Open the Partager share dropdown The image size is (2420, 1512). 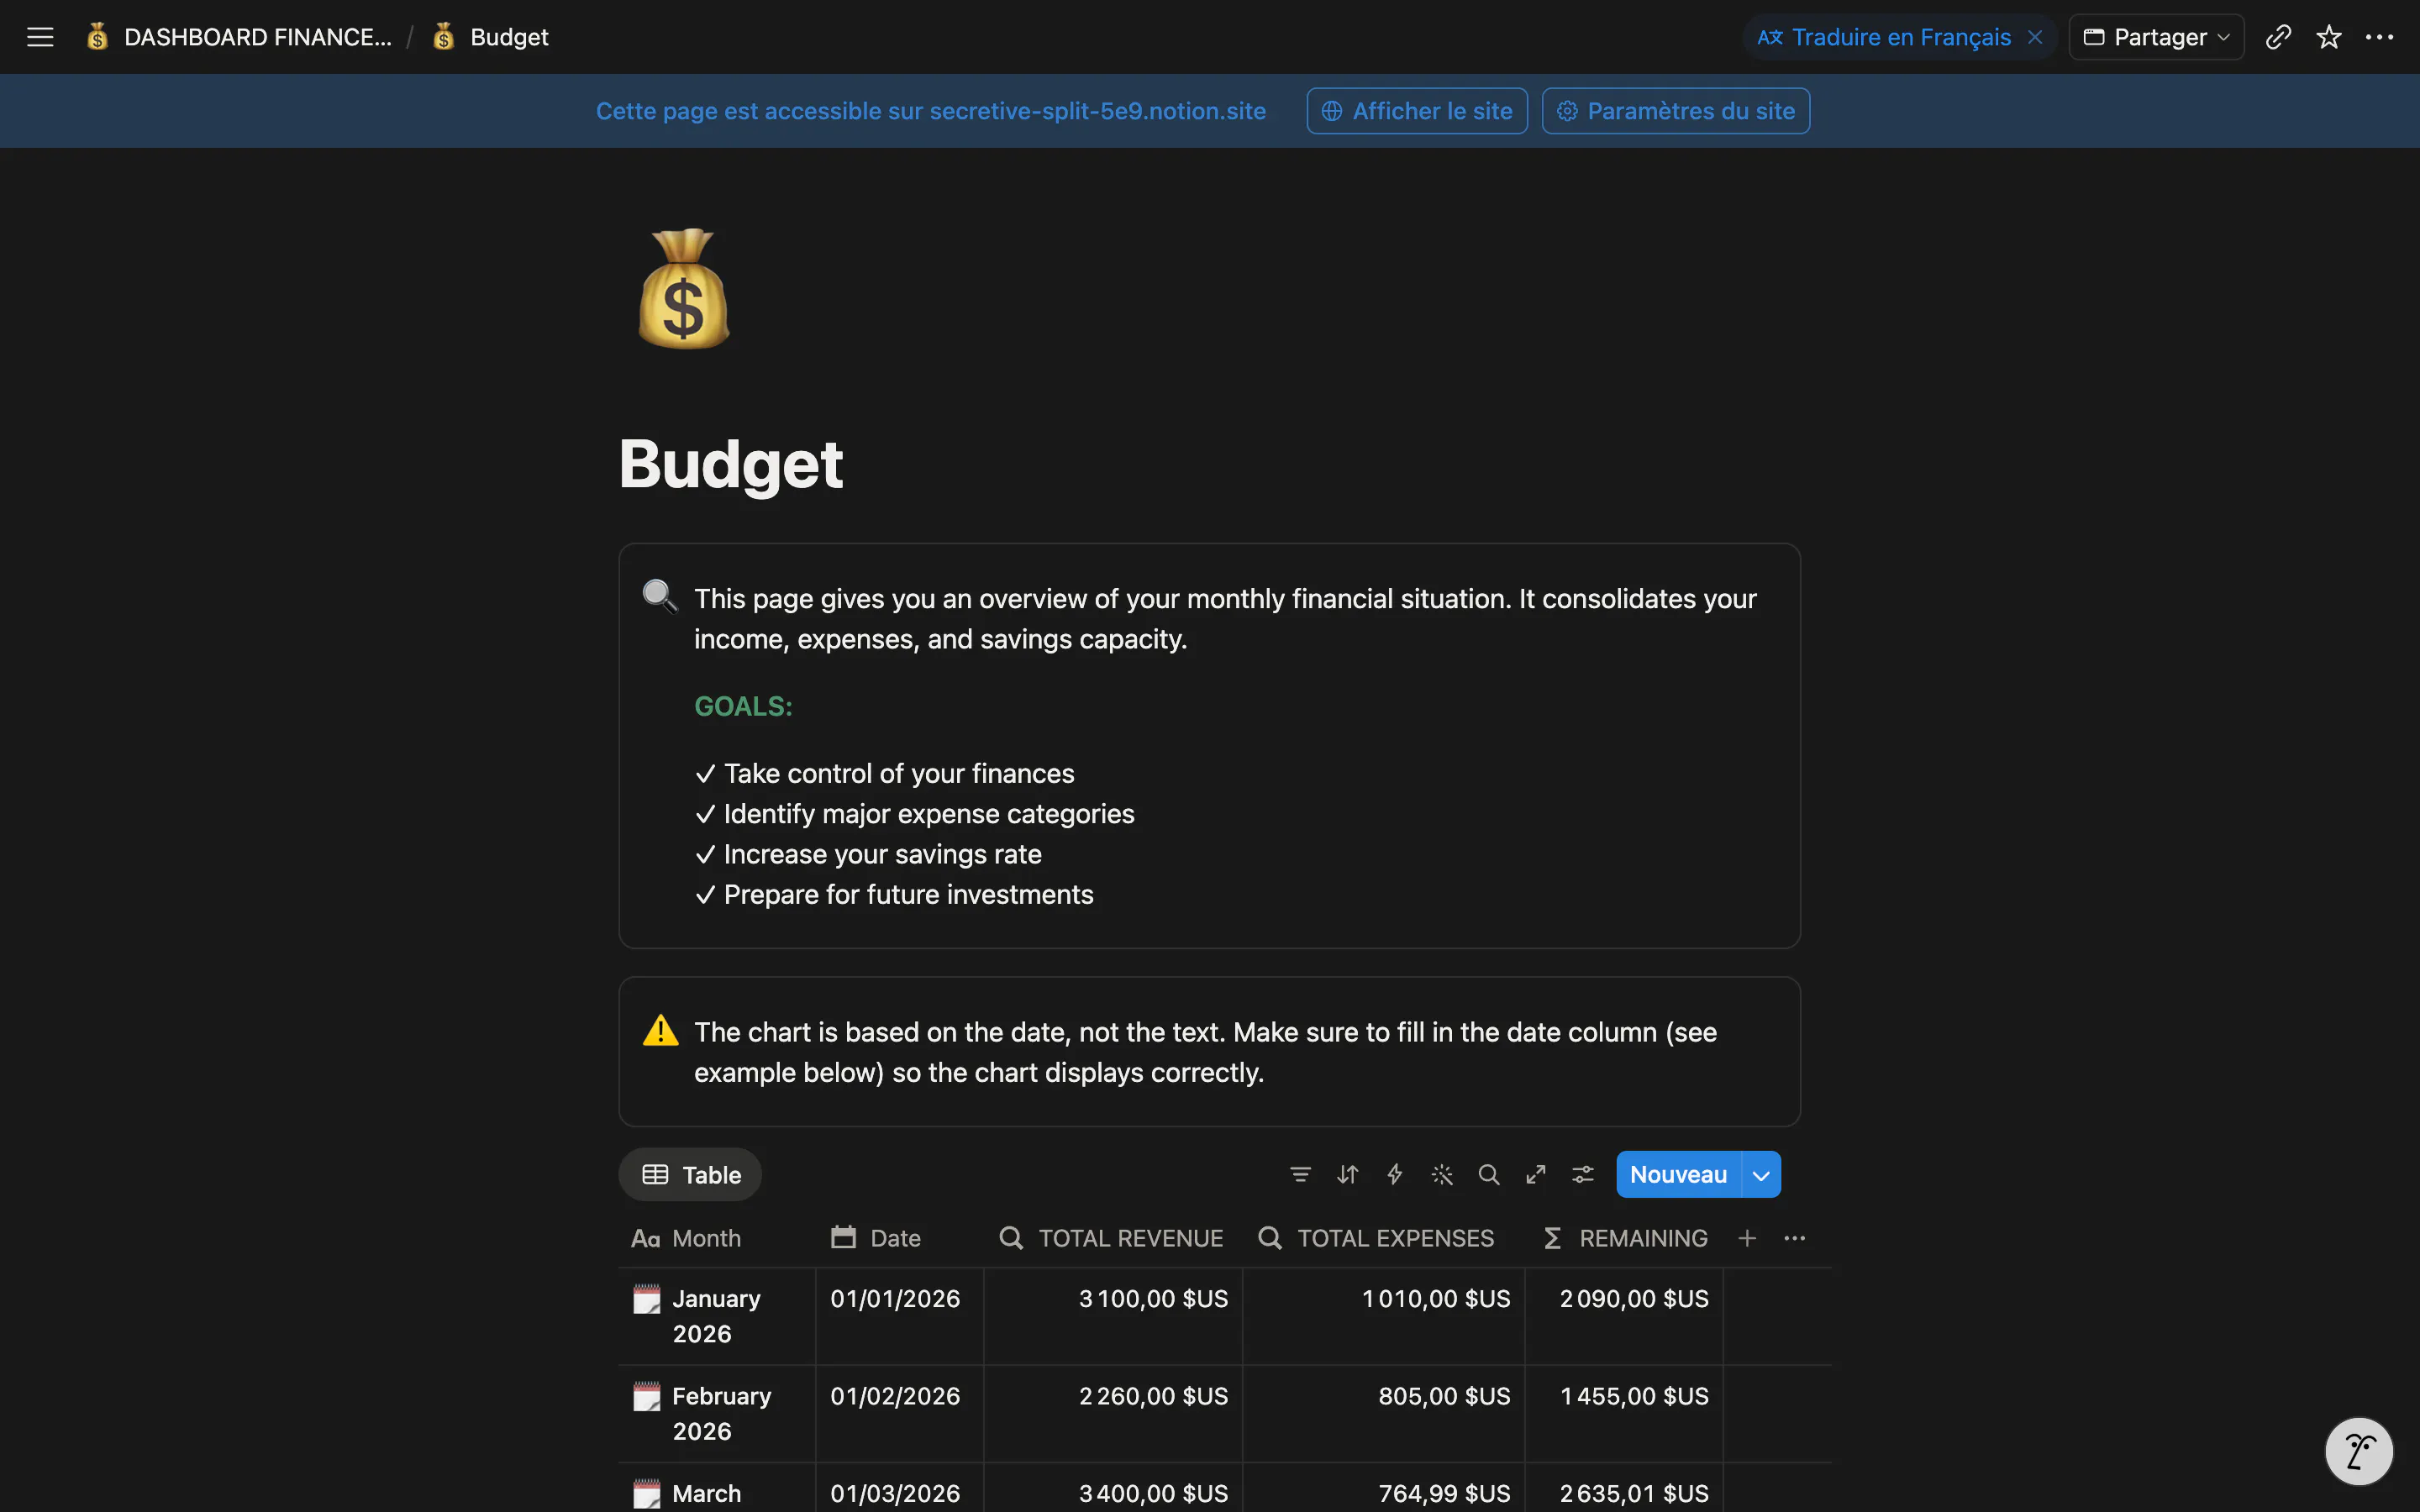2156,37
